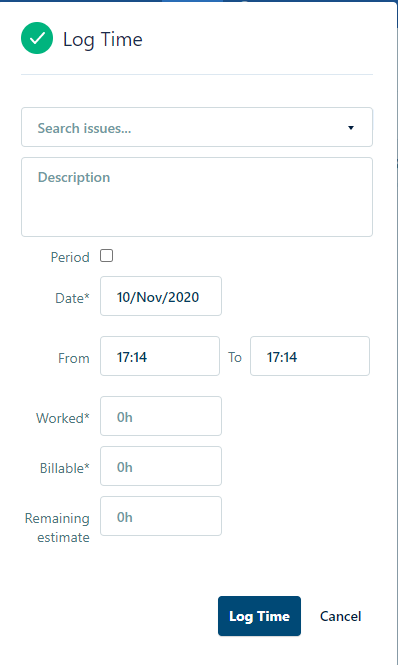398x665 pixels.
Task: Expand the Search issues dropdown arrow
Action: (351, 128)
